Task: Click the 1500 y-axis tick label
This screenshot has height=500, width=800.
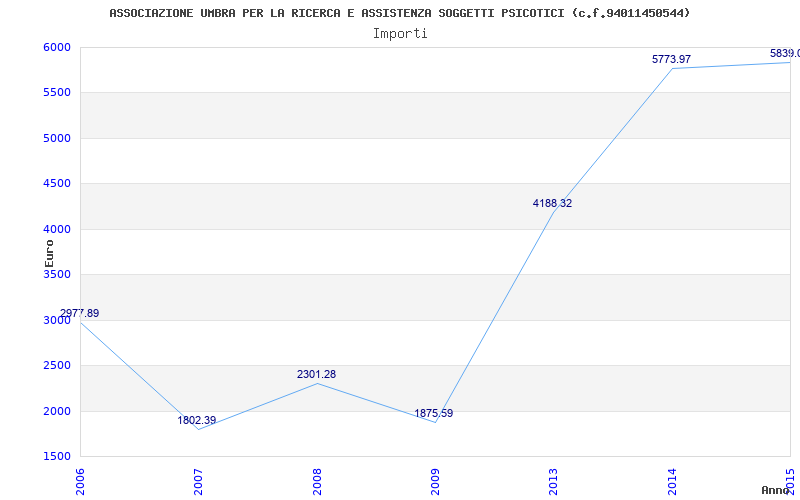Action: click(x=56, y=456)
